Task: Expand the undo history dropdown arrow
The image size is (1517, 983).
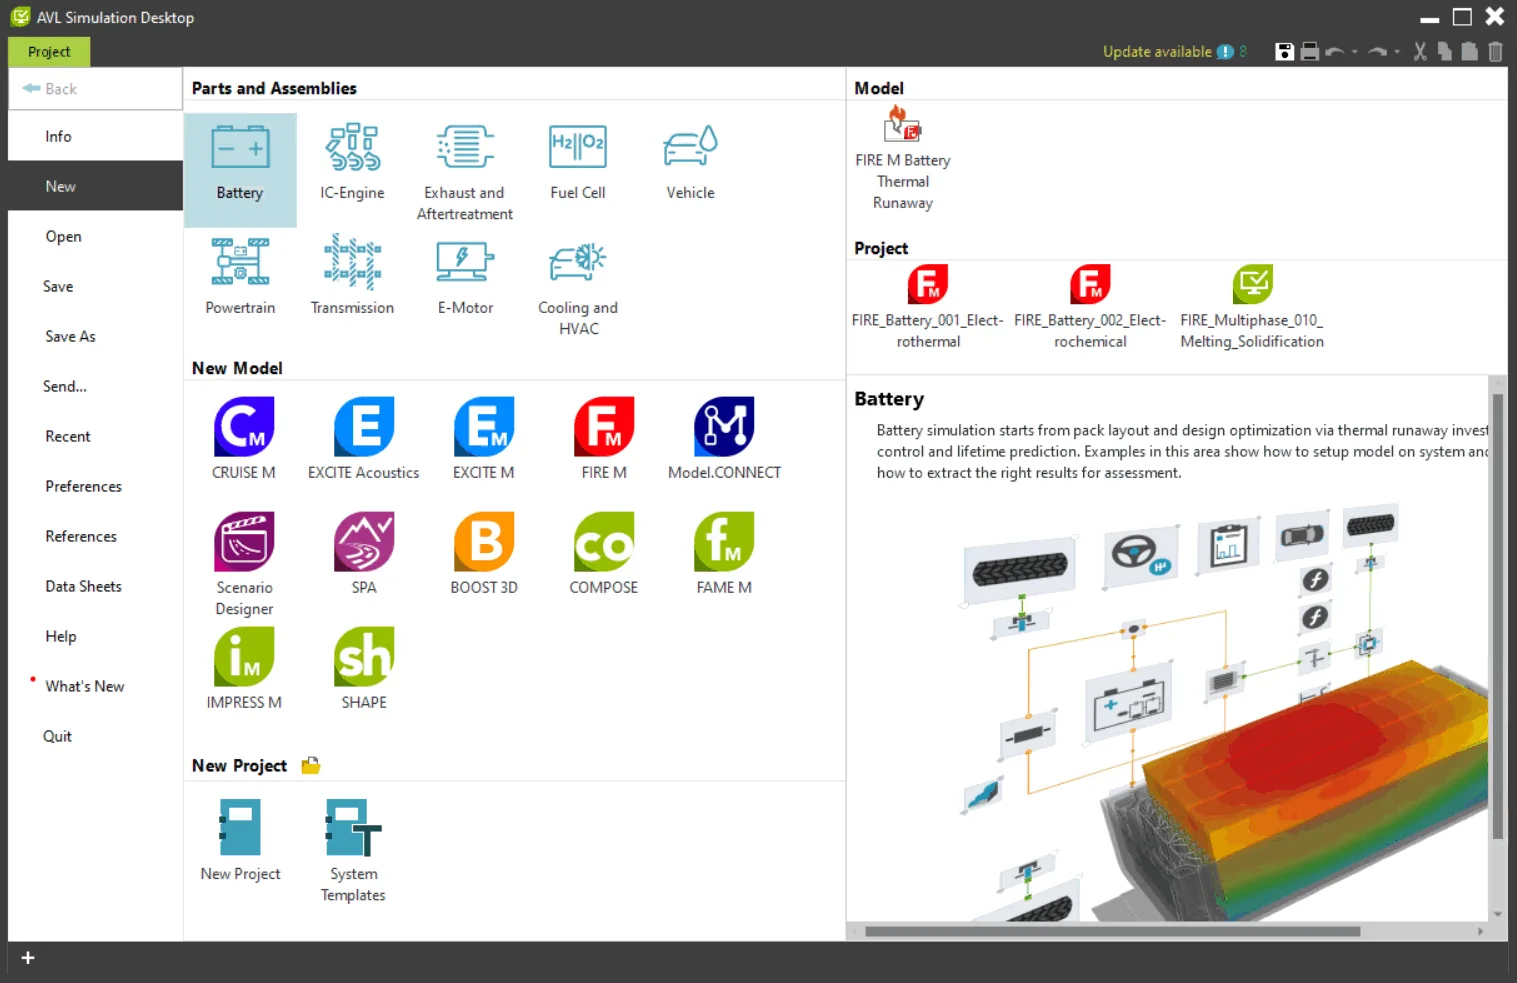Action: tap(1355, 52)
